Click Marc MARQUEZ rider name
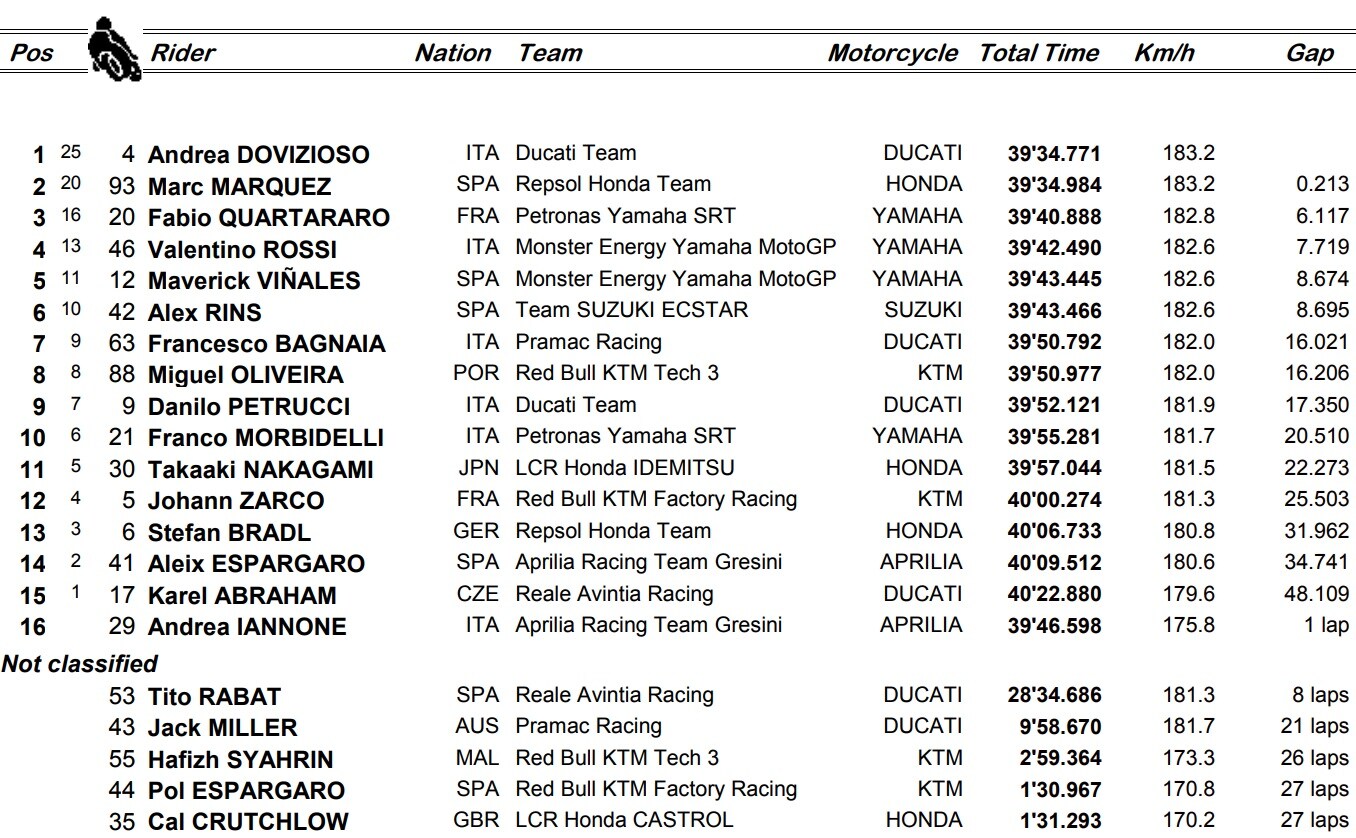This screenshot has height=838, width=1356. (240, 187)
